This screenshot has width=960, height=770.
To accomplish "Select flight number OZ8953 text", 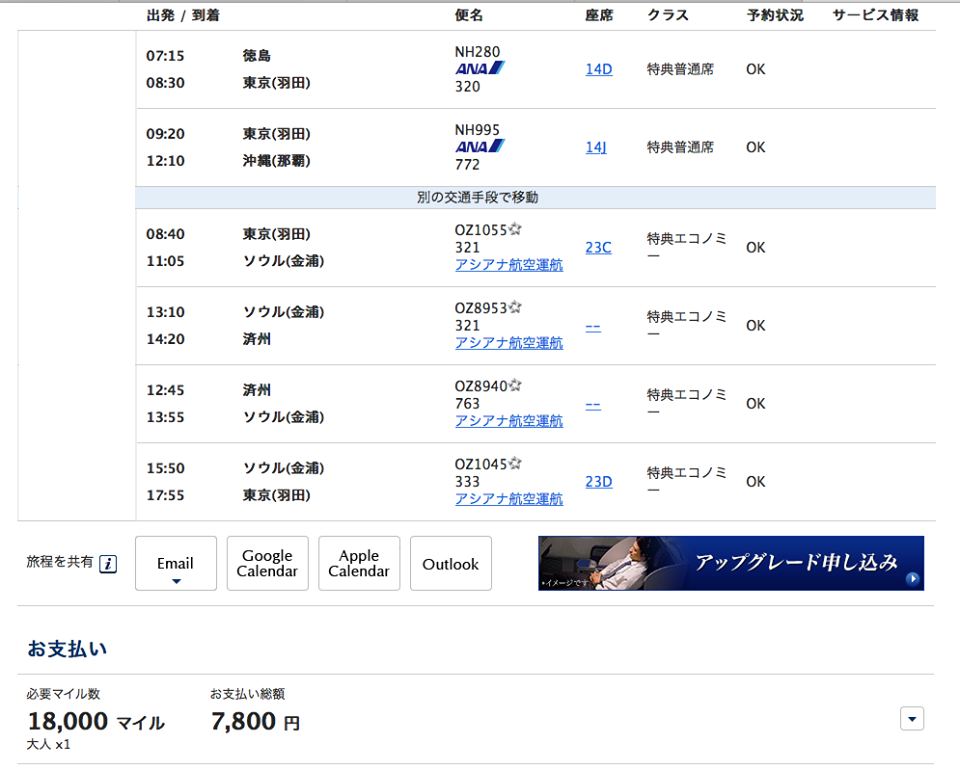I will pyautogui.click(x=481, y=308).
